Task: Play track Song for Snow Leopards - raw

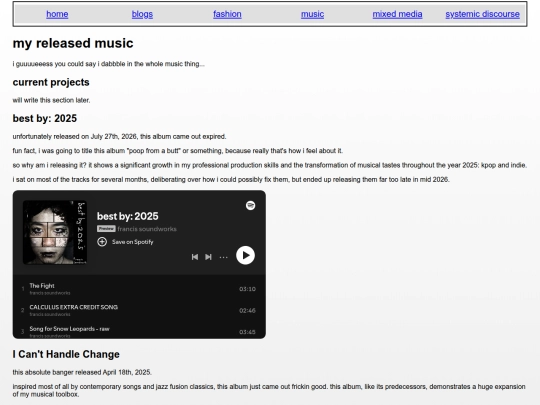Action: [139, 331]
